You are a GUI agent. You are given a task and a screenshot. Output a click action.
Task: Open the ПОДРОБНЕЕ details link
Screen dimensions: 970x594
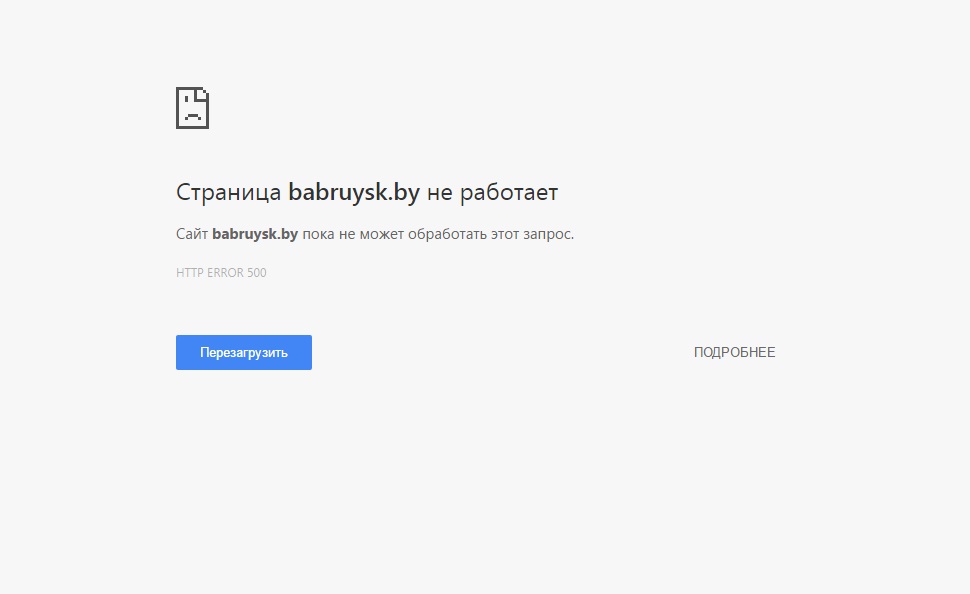pos(734,352)
